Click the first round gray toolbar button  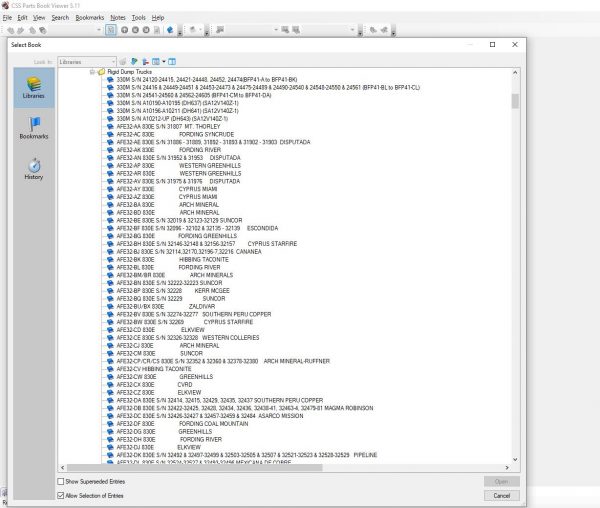[x=124, y=30]
